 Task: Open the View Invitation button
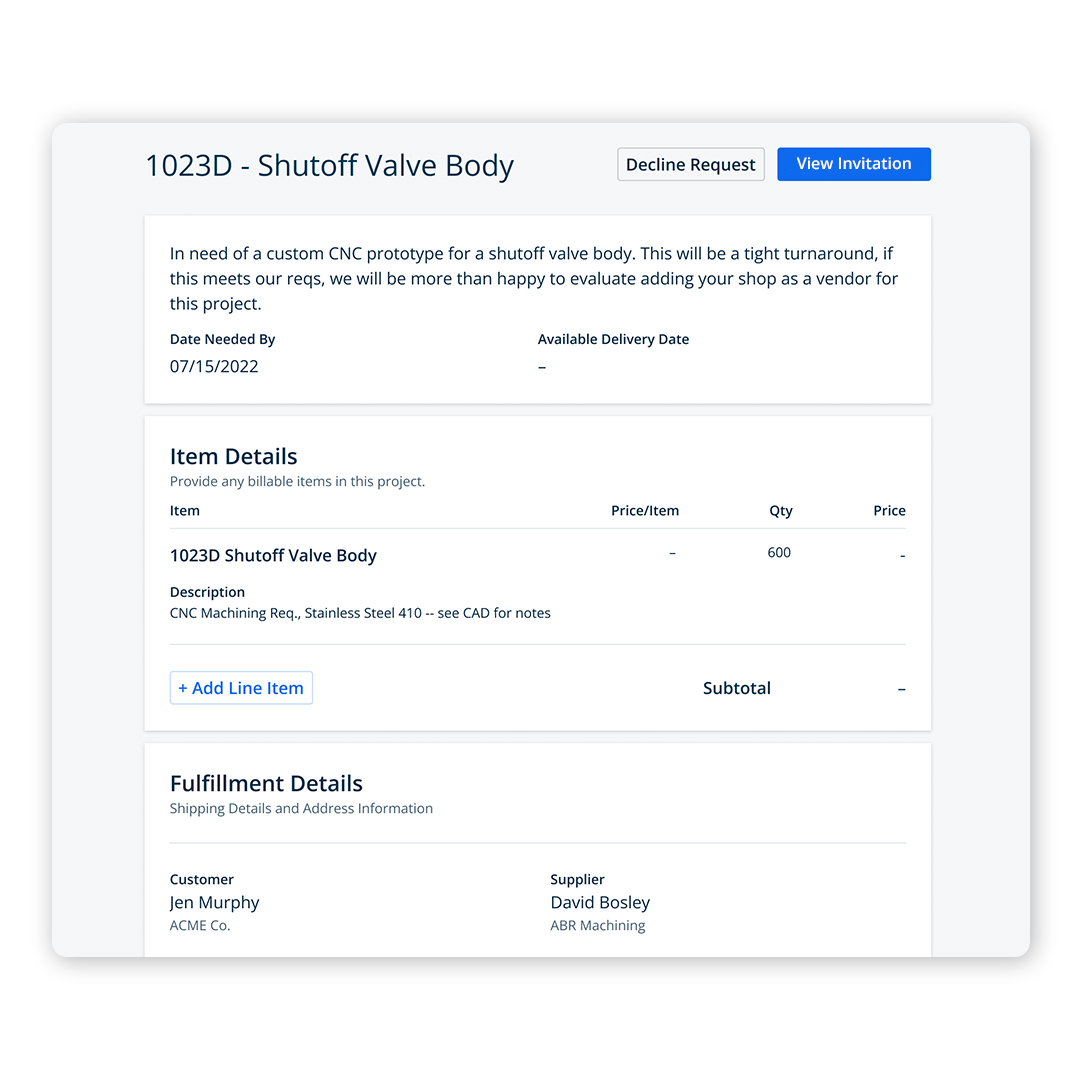point(853,164)
